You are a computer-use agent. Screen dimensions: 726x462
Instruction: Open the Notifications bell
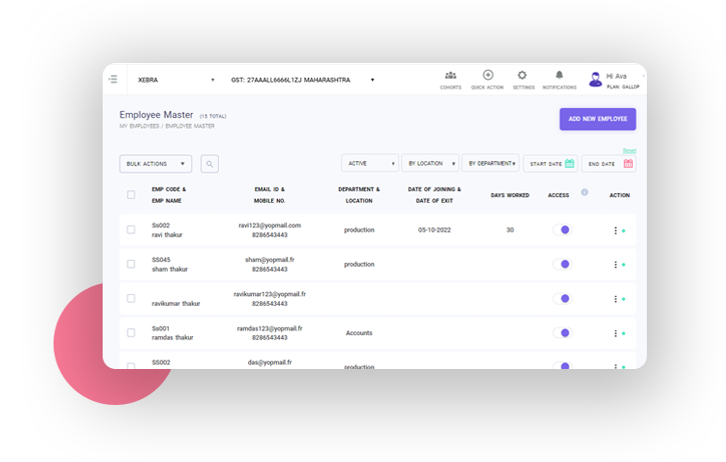[x=559, y=76]
